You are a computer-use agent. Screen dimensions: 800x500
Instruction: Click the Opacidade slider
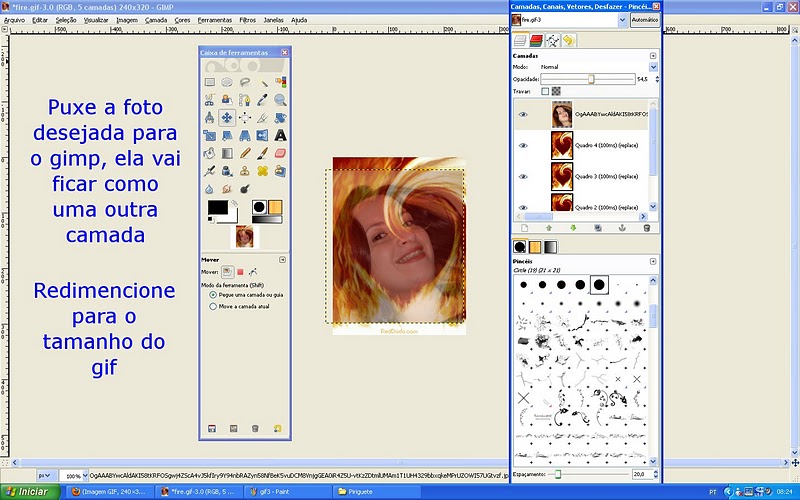[588, 79]
